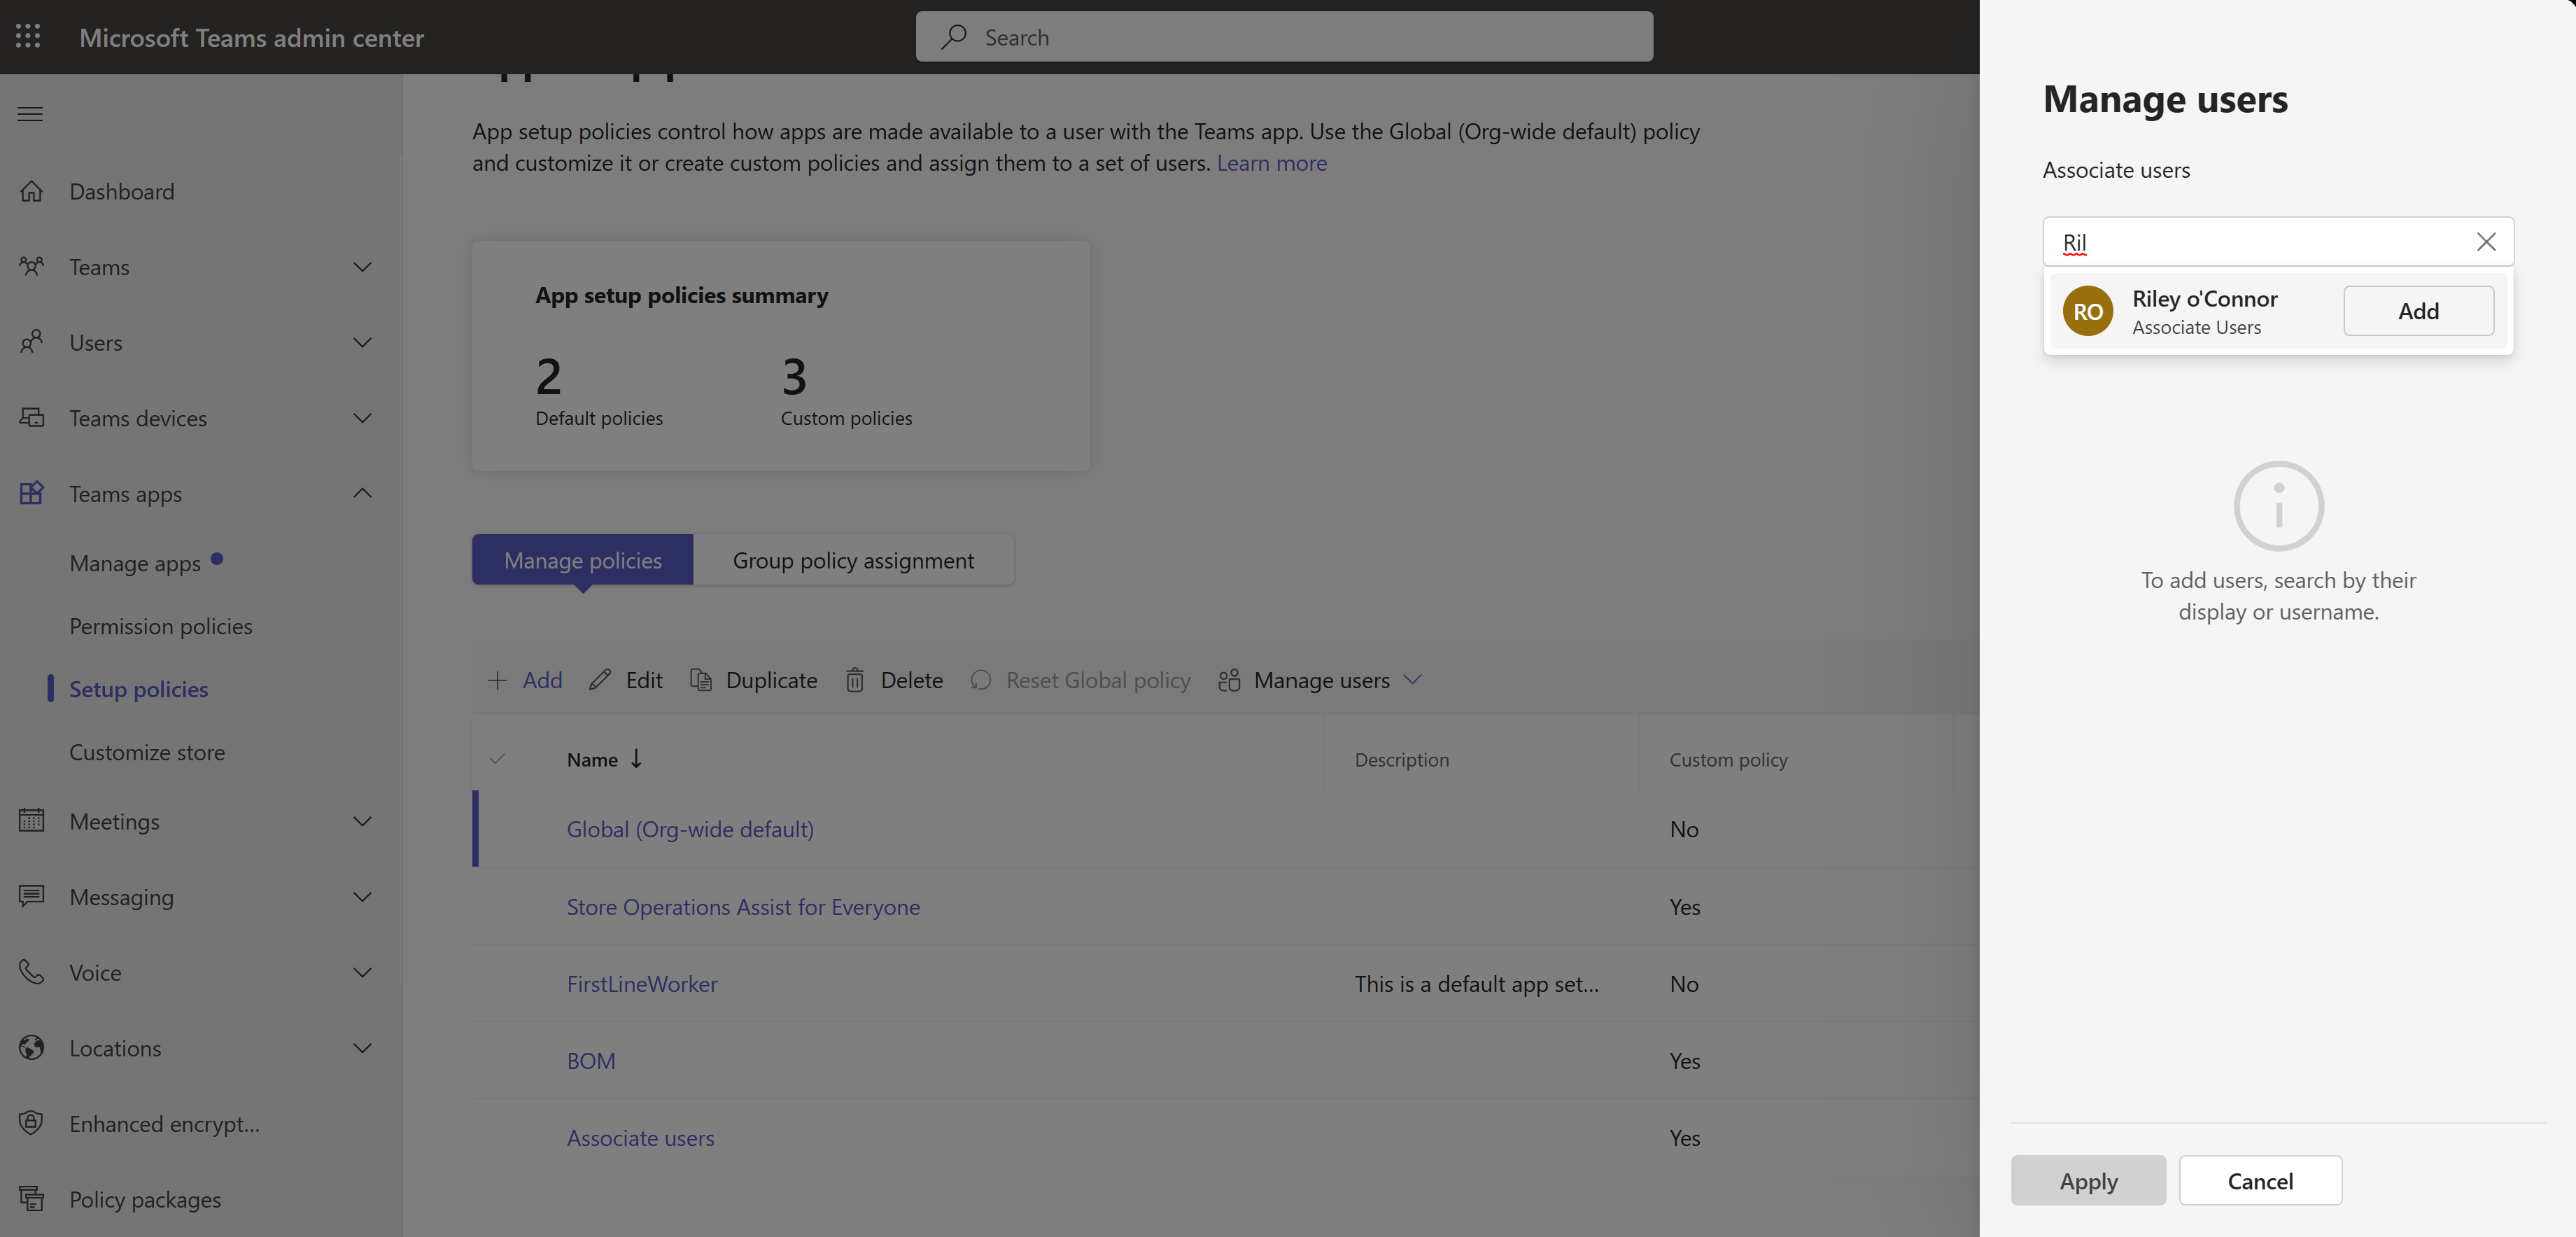Click the Apply button to save changes
Viewport: 2576px width, 1237px height.
(x=2088, y=1180)
